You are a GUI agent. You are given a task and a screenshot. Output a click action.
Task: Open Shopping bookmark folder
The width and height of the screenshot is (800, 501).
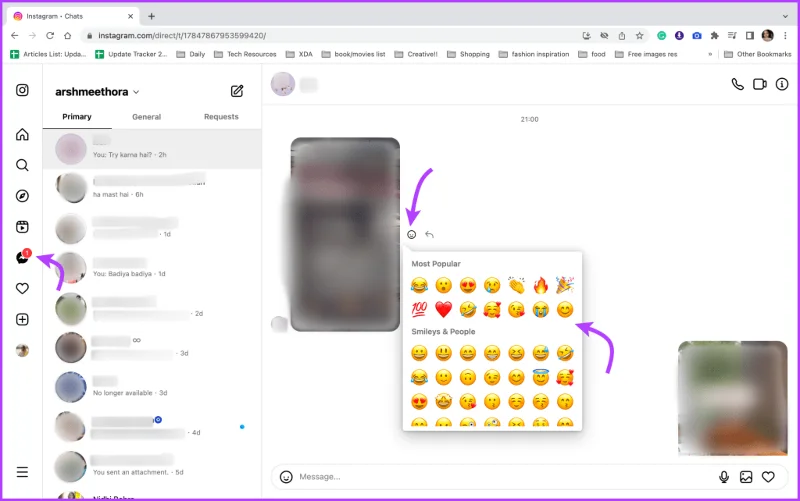[468, 54]
